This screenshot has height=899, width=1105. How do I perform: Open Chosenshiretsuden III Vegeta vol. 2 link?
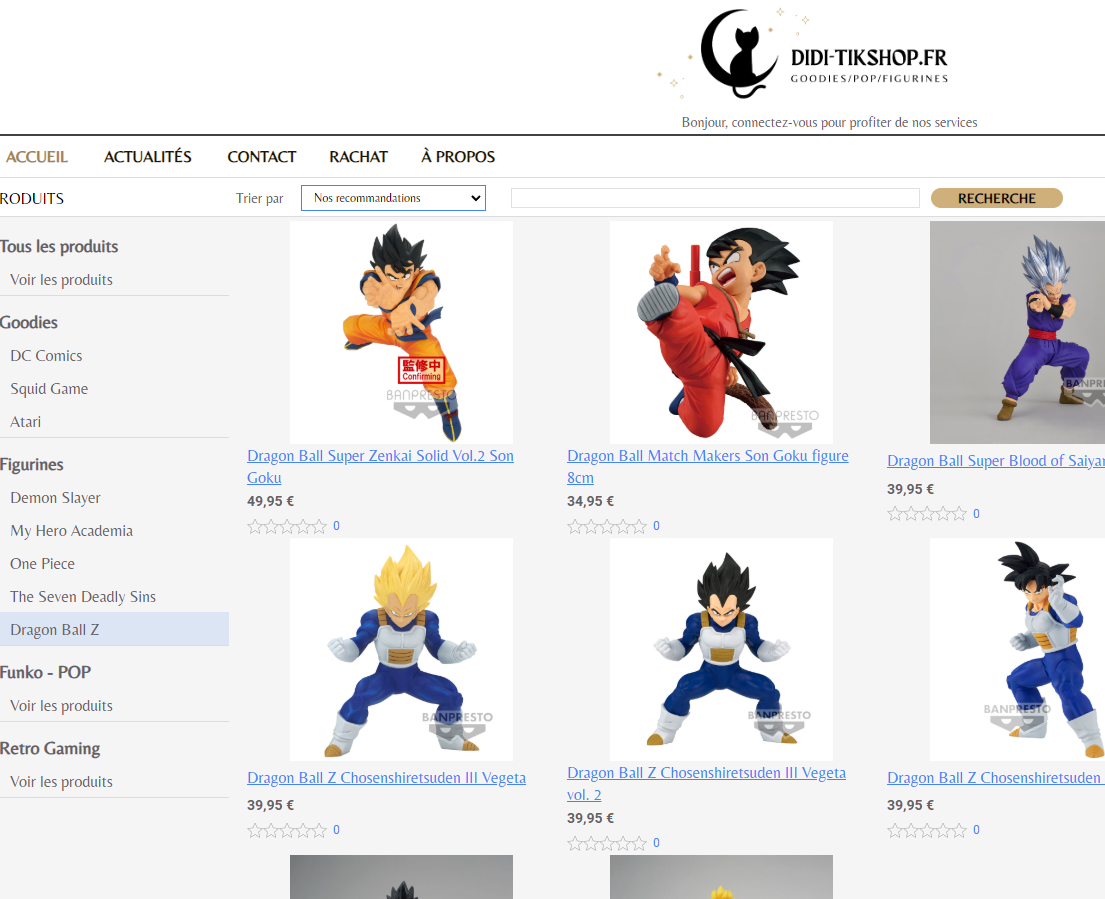coord(706,783)
